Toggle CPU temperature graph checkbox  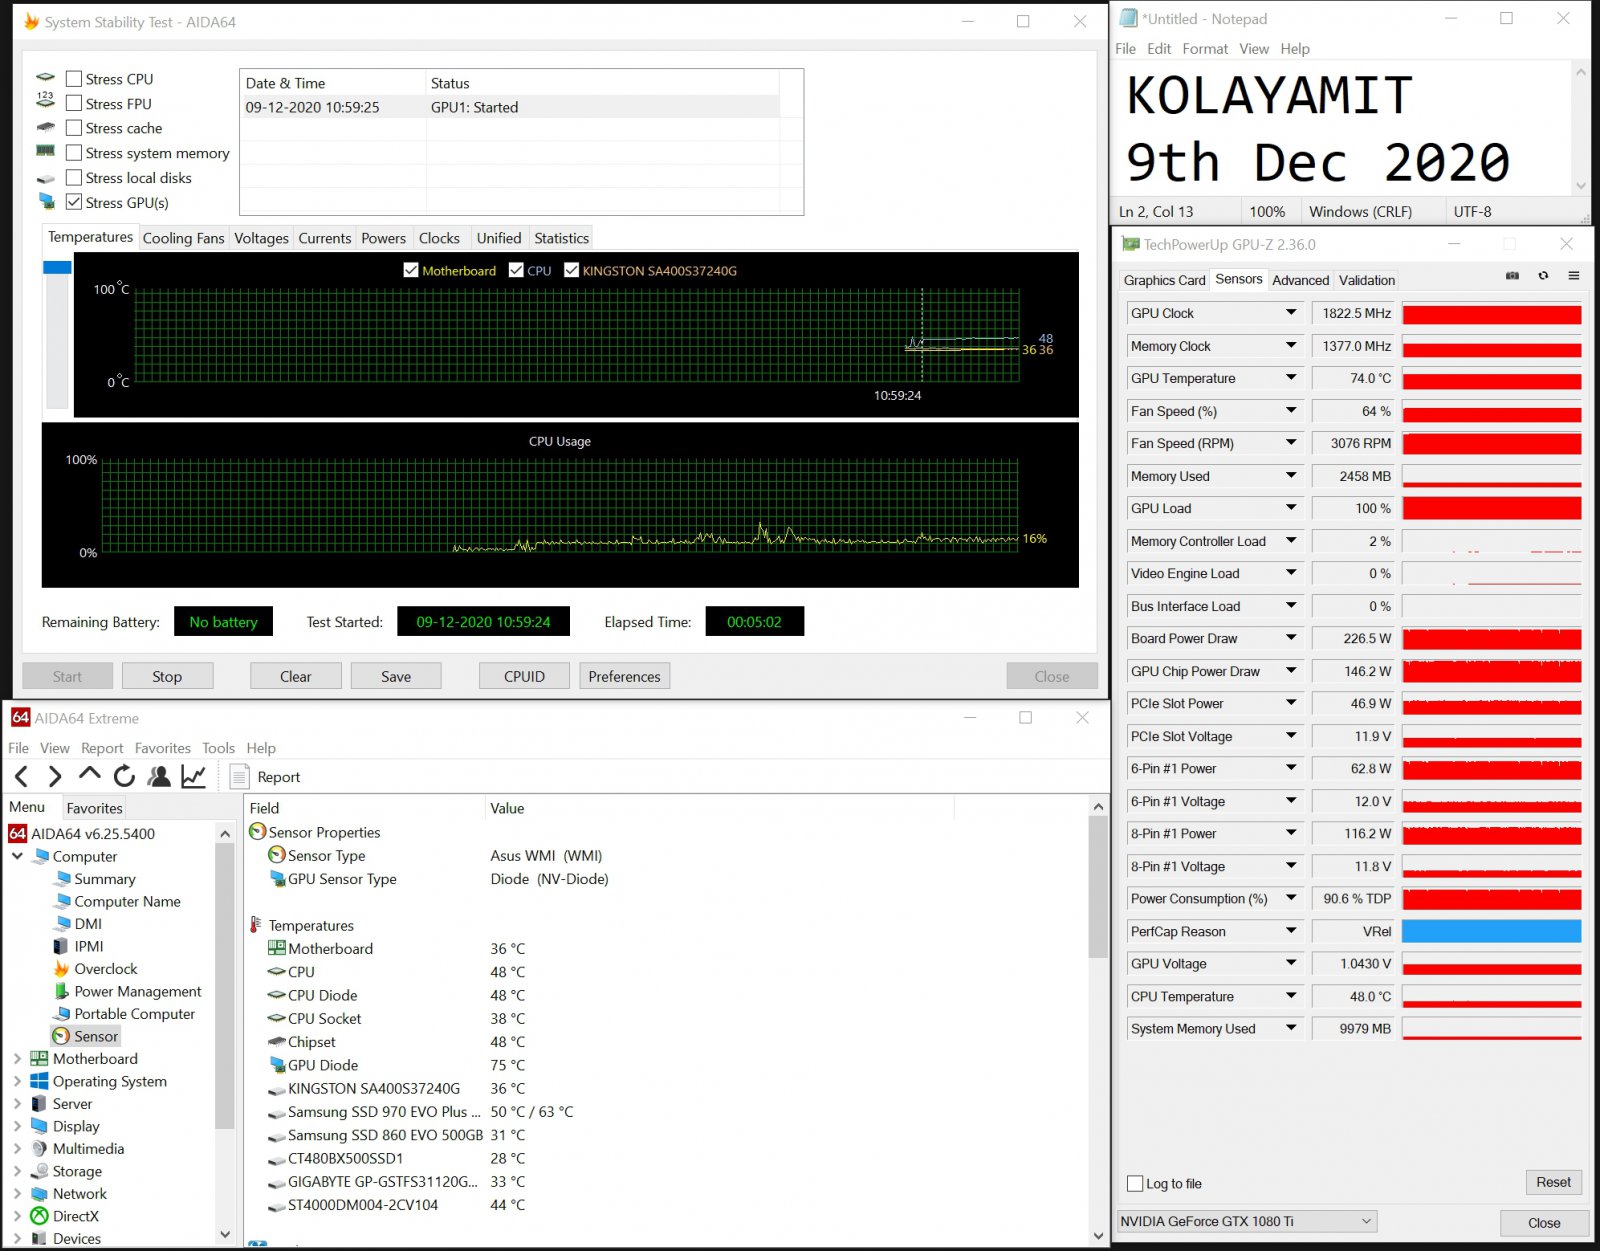[516, 270]
